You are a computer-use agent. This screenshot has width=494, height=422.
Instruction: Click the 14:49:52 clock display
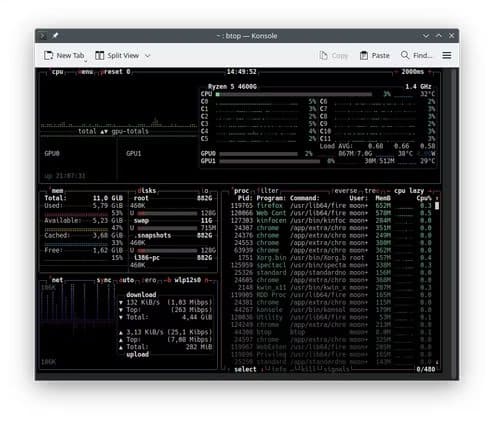[241, 72]
